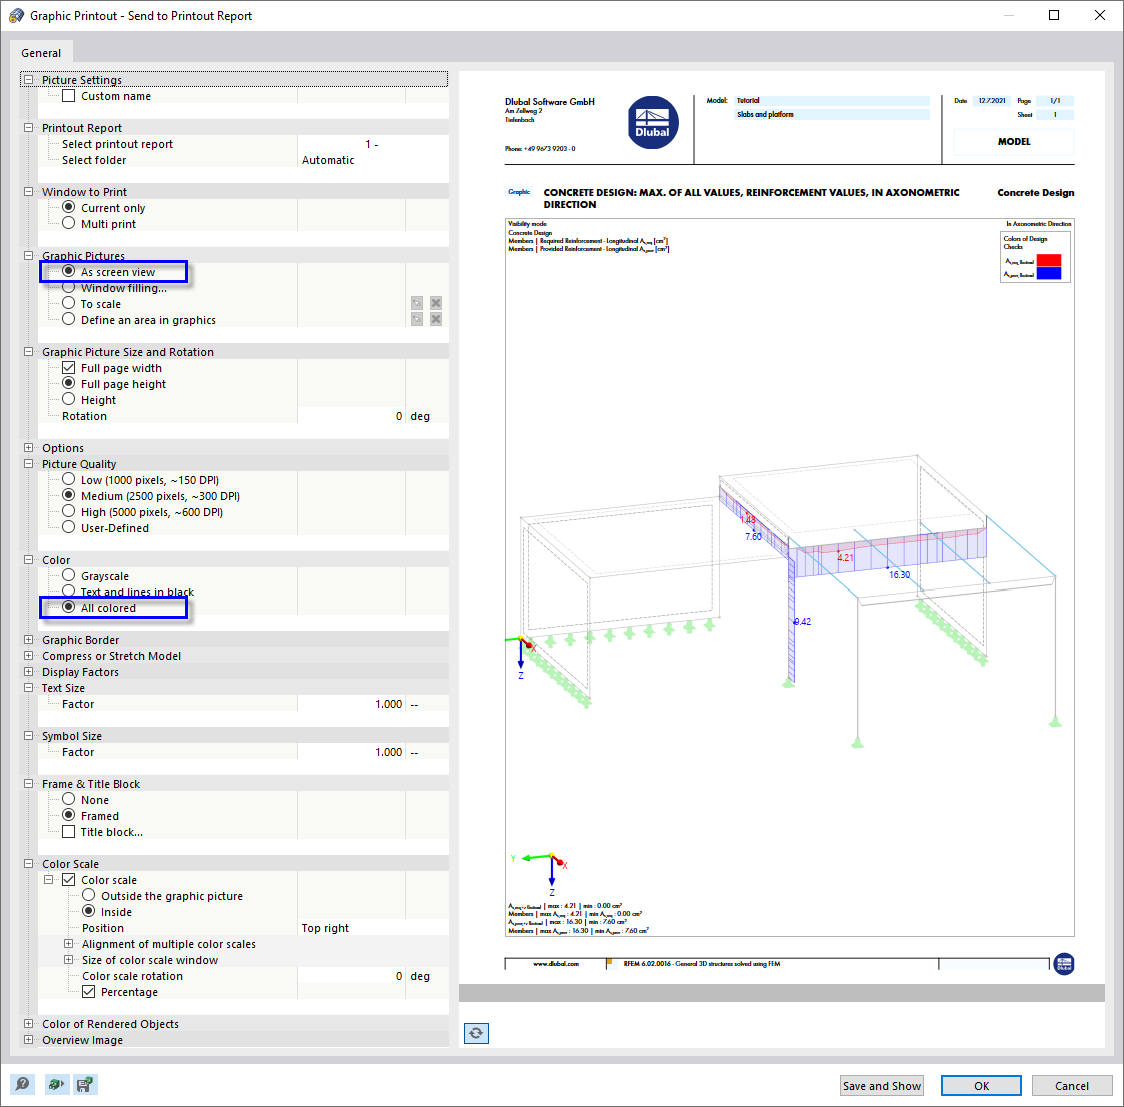Uncheck the Color scale checkbox
The image size is (1124, 1107).
[x=69, y=880]
